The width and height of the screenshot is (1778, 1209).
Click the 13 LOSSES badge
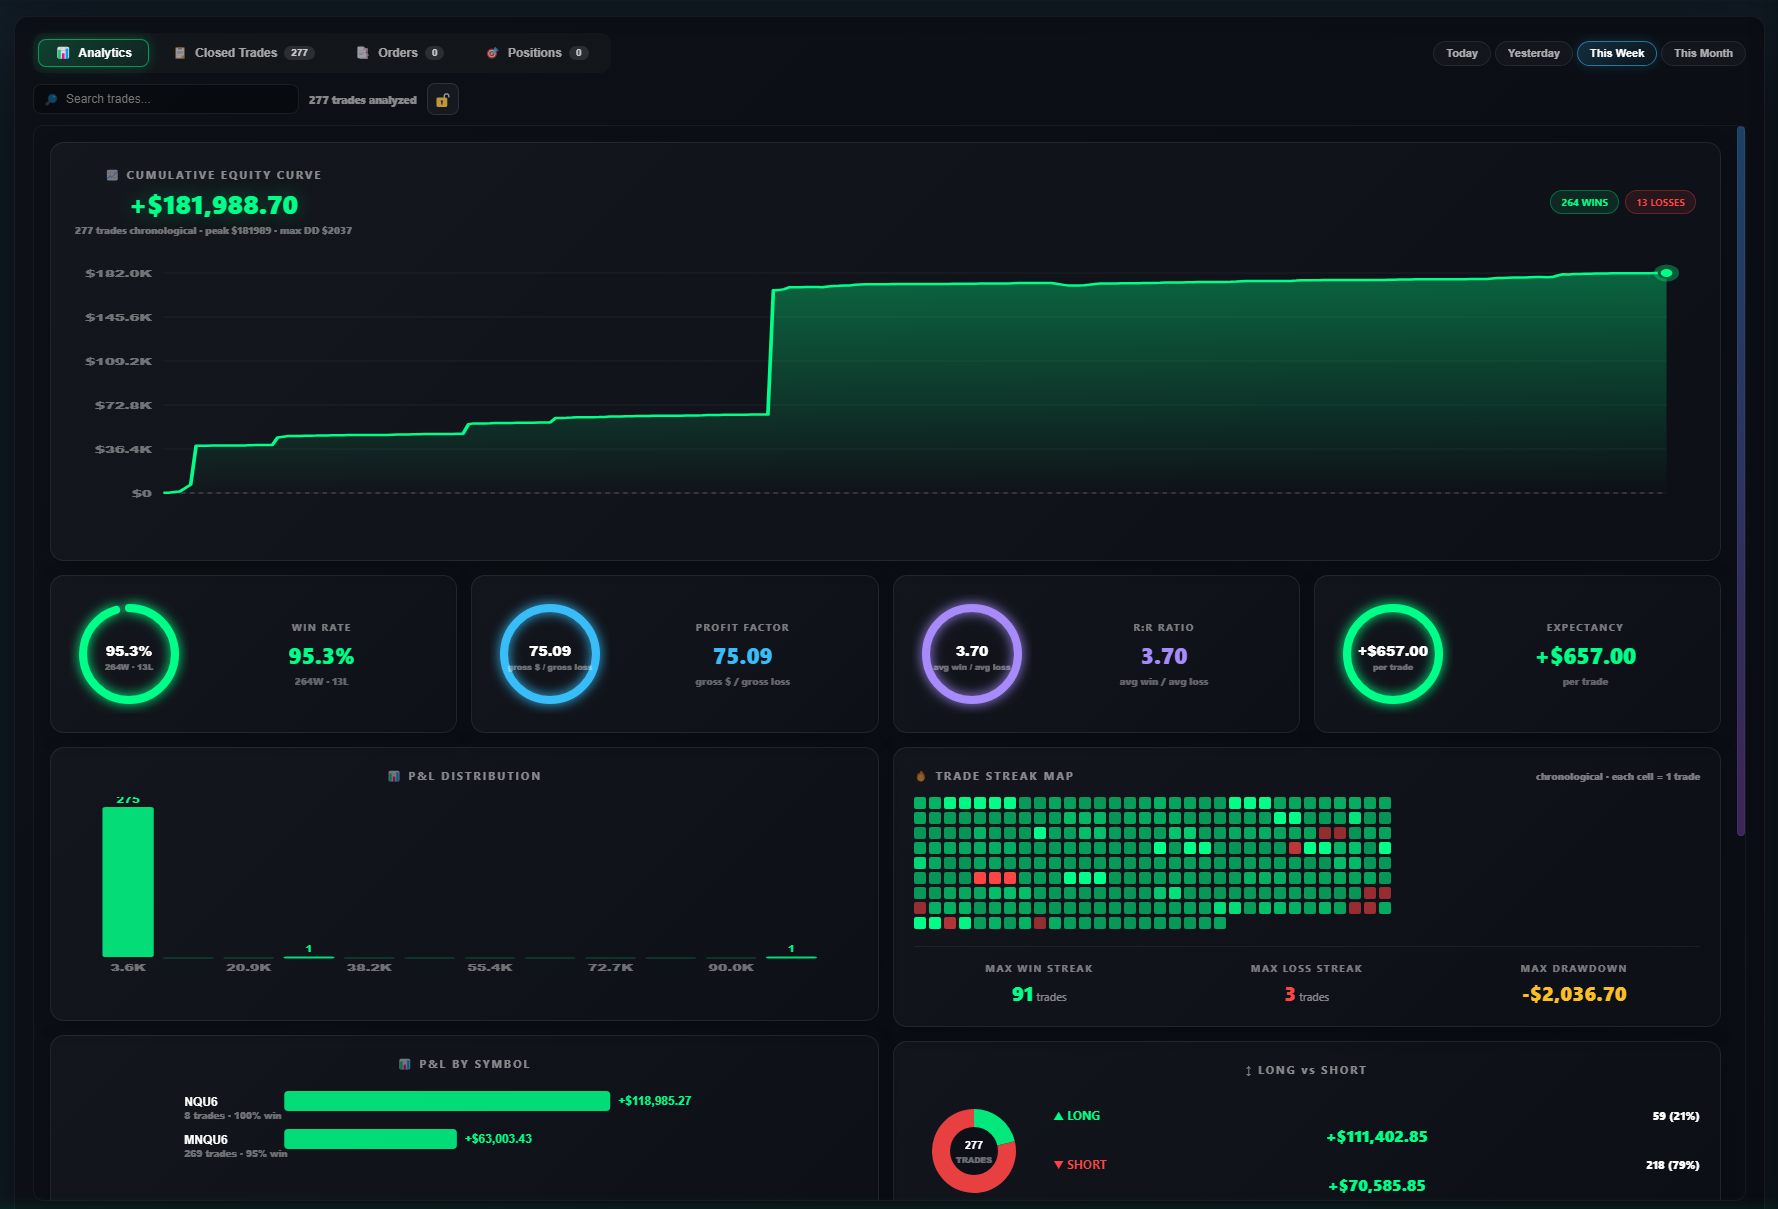pyautogui.click(x=1660, y=202)
